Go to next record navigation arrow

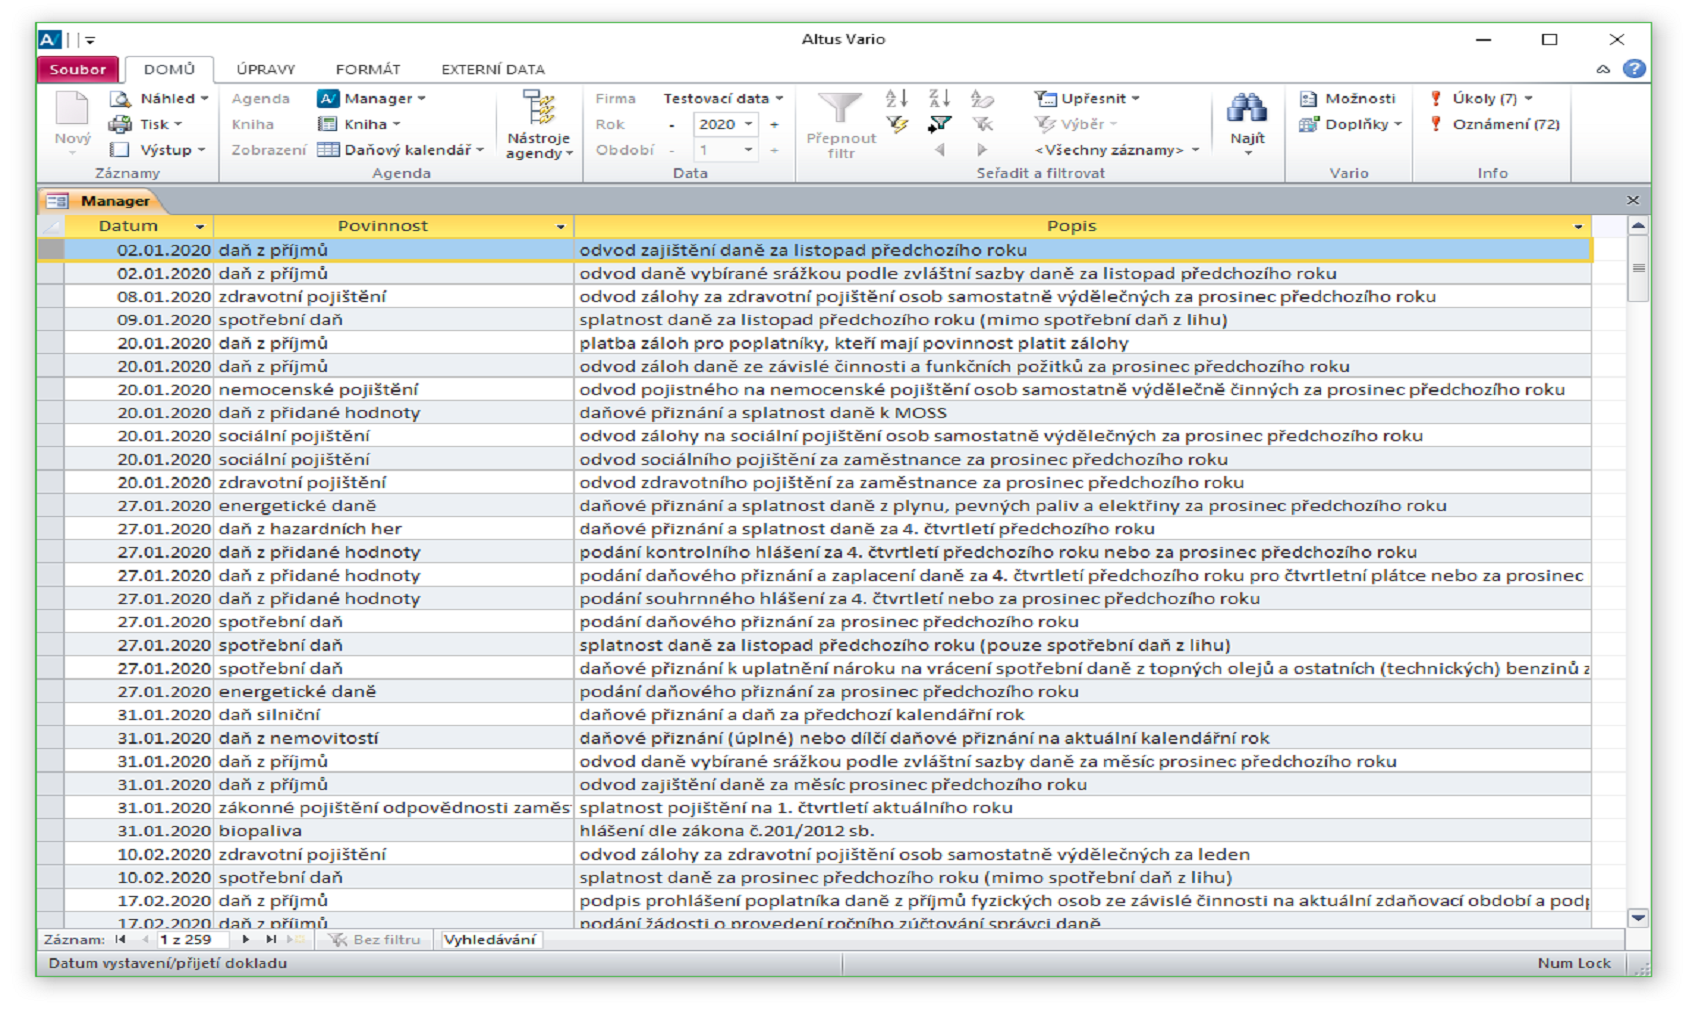[246, 939]
